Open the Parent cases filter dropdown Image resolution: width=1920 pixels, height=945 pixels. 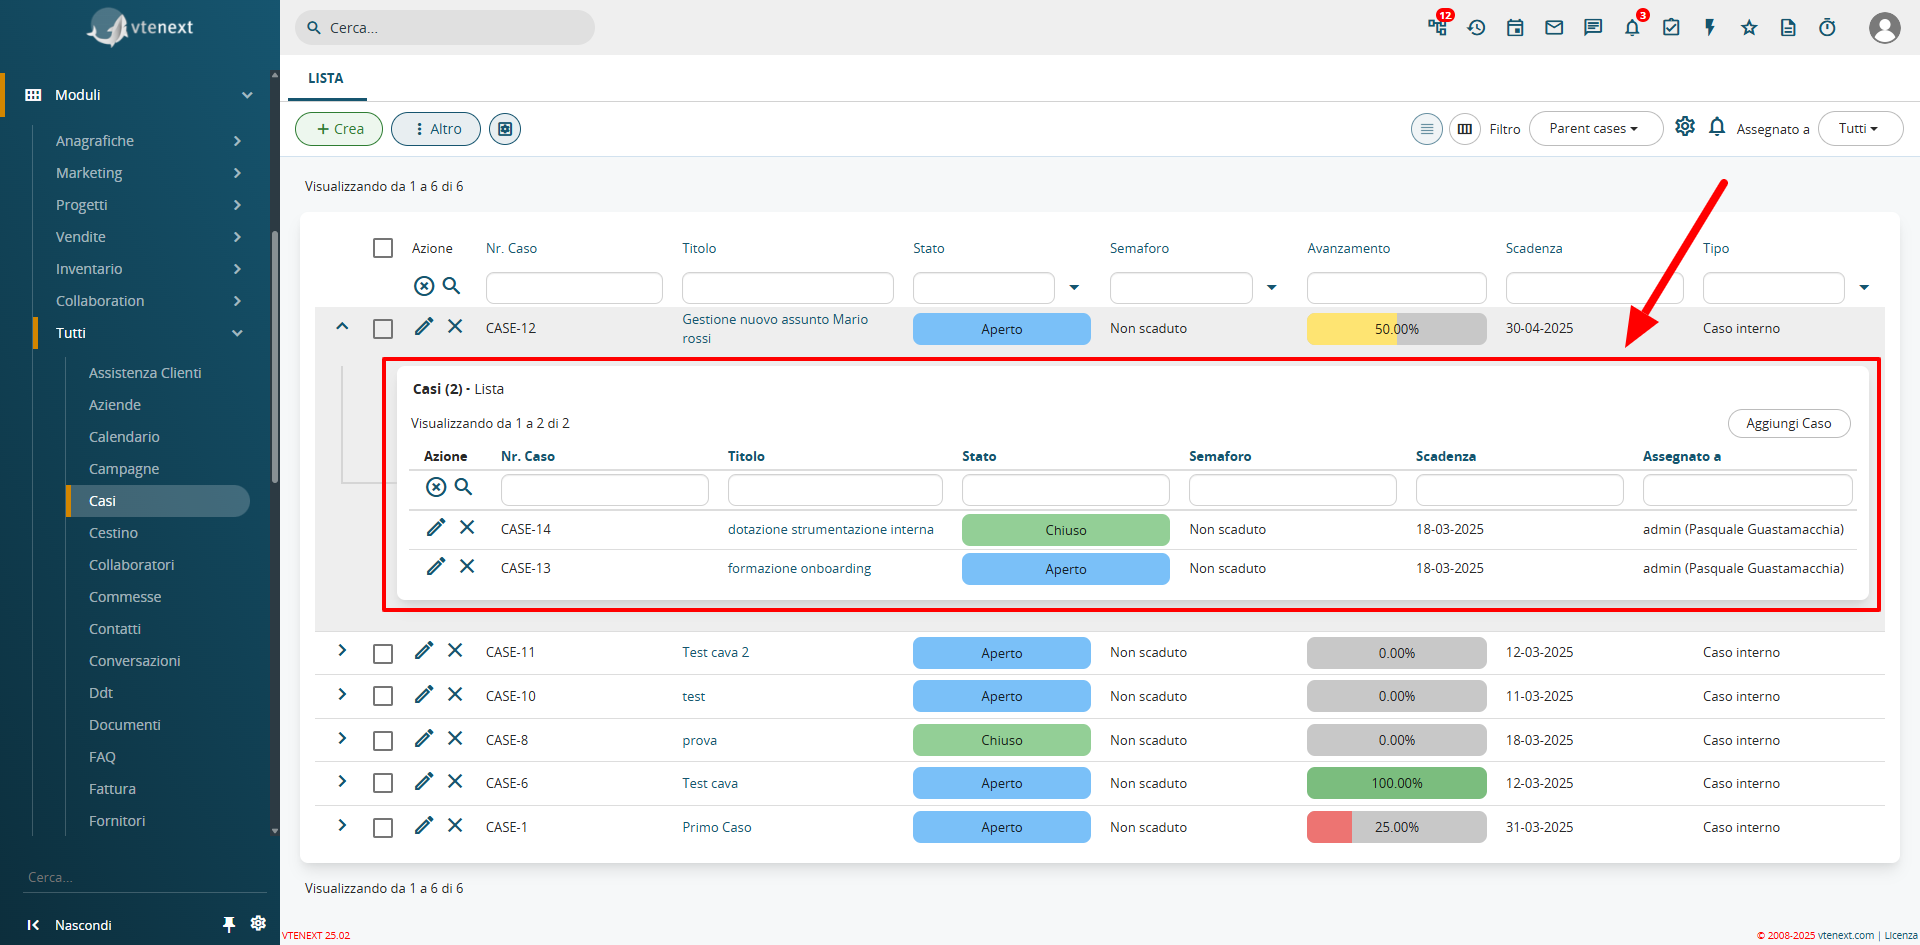pyautogui.click(x=1595, y=129)
